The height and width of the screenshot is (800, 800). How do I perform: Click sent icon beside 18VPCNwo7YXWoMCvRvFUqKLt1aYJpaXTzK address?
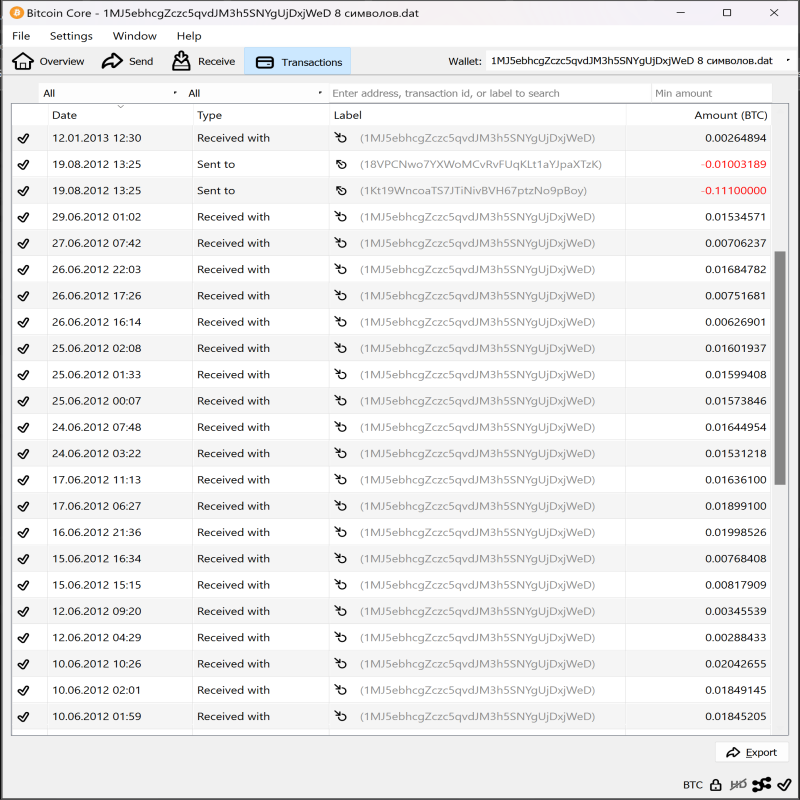[341, 164]
